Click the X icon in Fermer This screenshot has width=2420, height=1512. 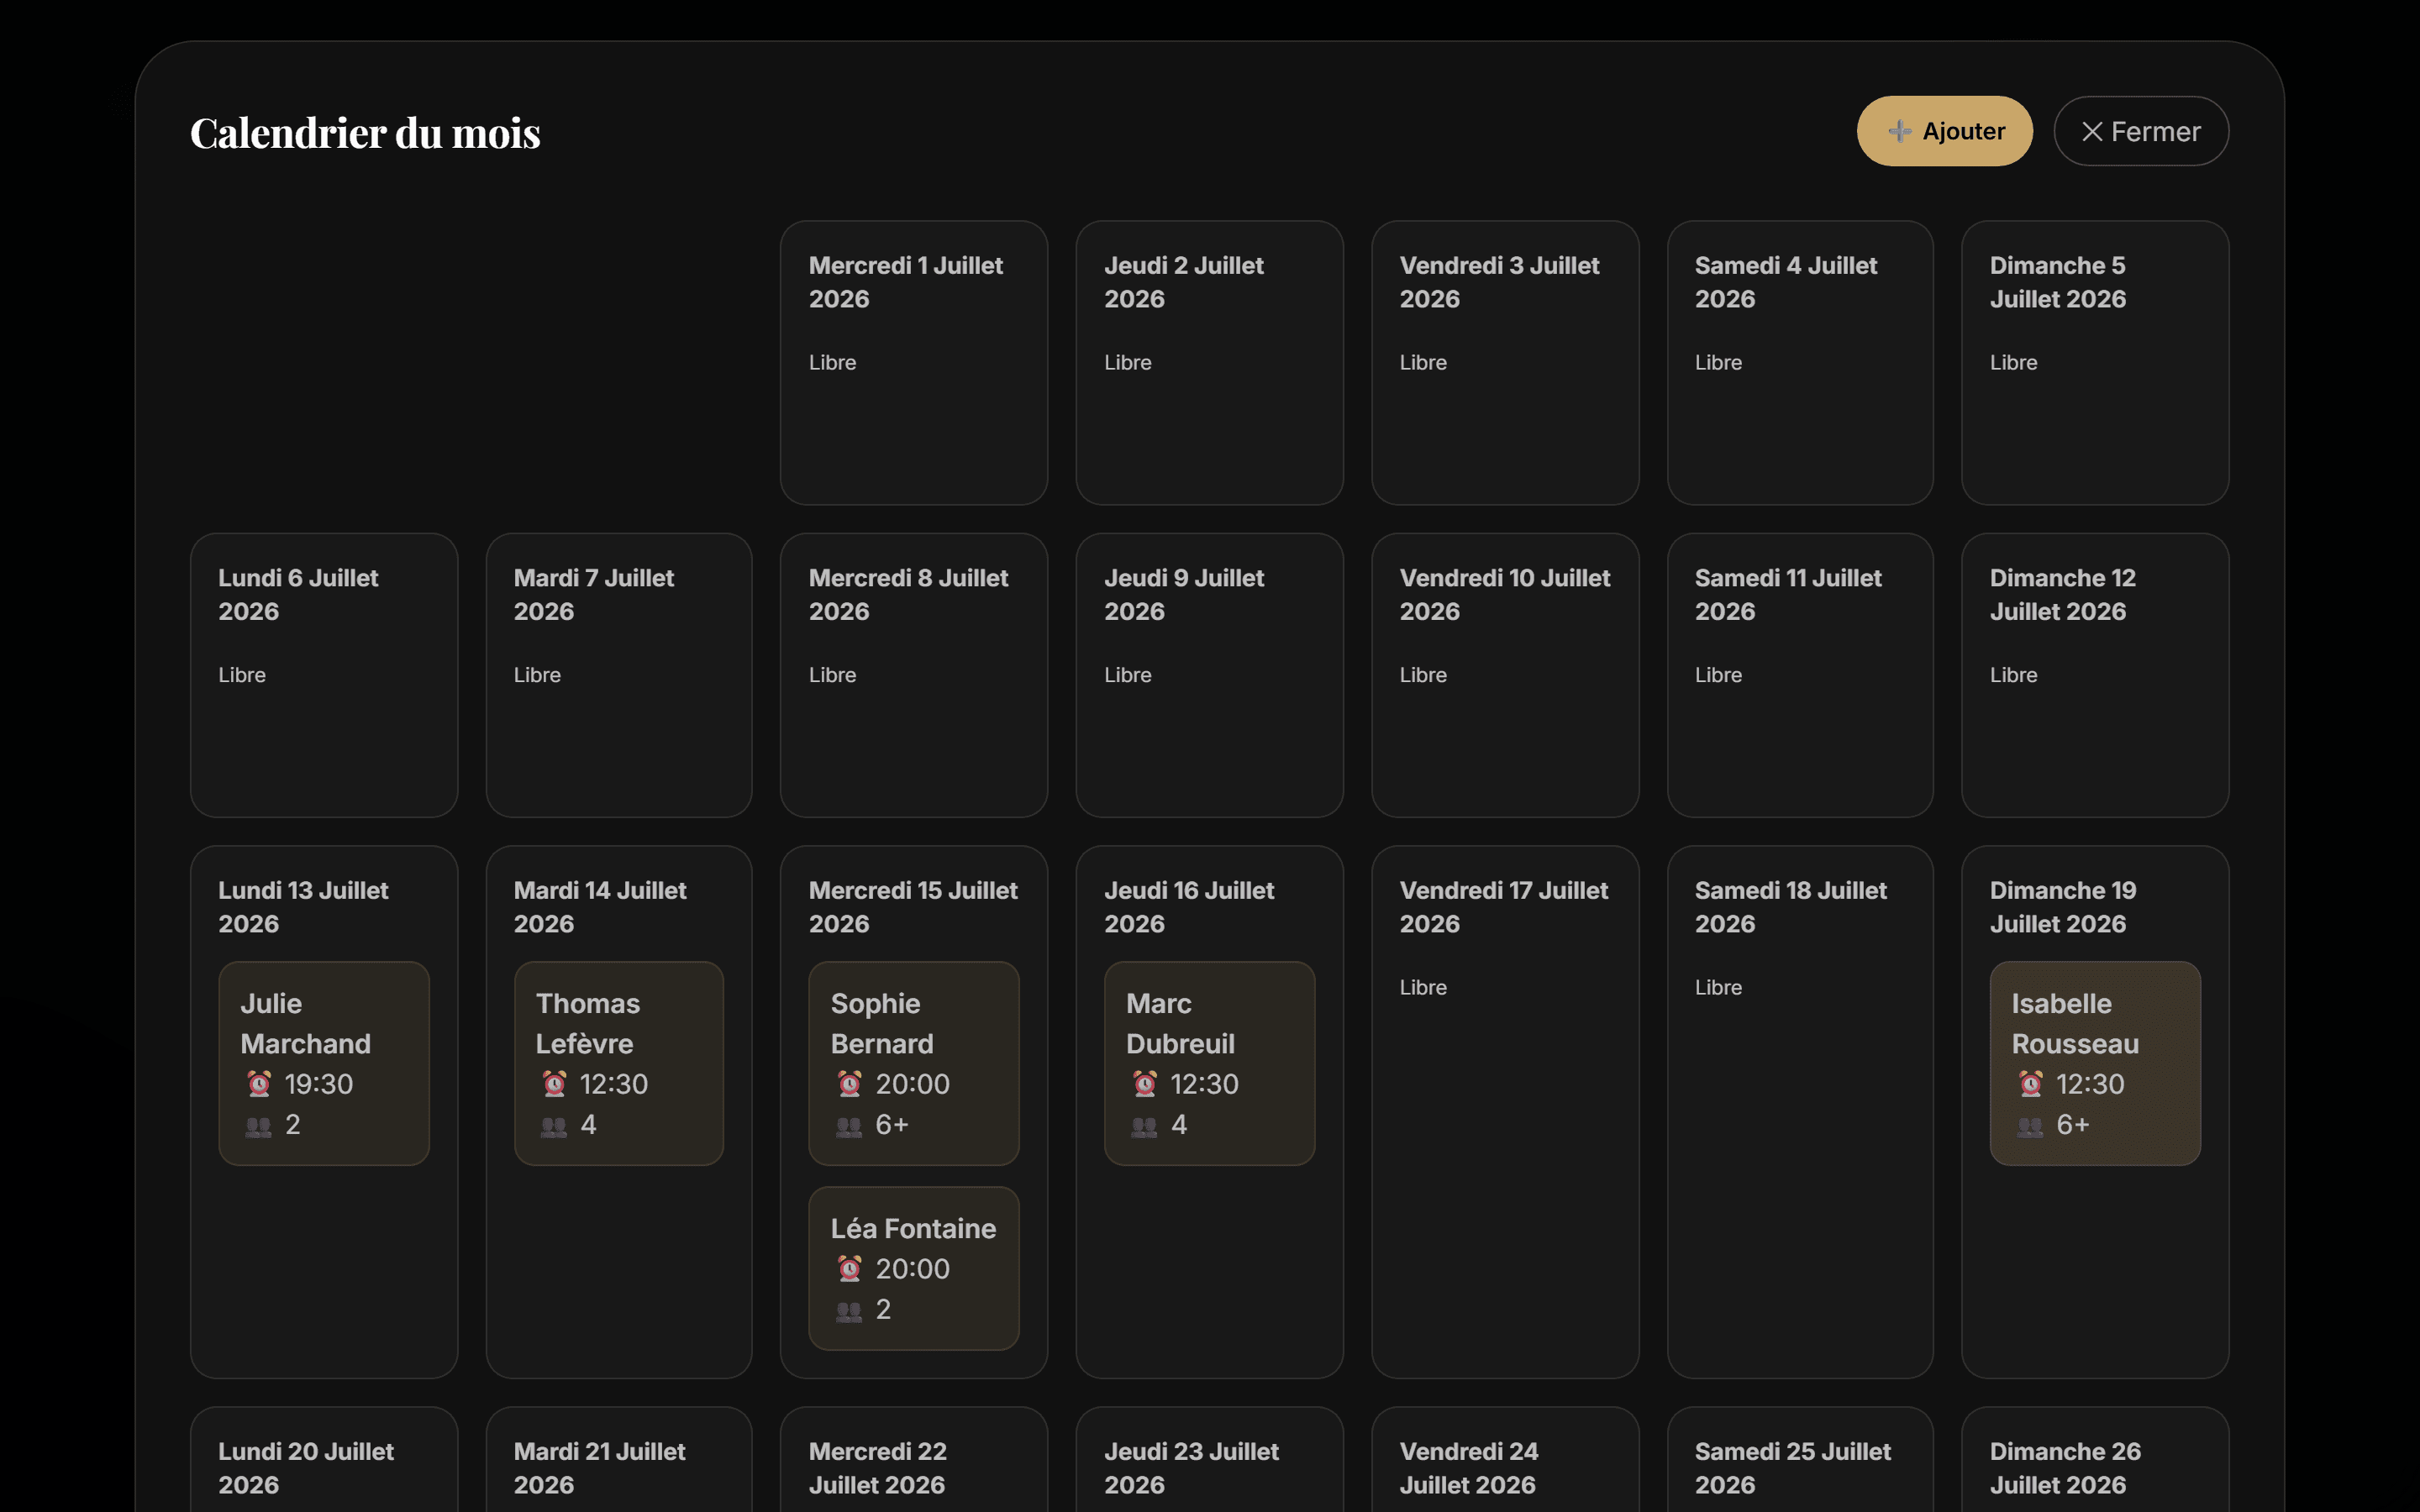pyautogui.click(x=2092, y=131)
